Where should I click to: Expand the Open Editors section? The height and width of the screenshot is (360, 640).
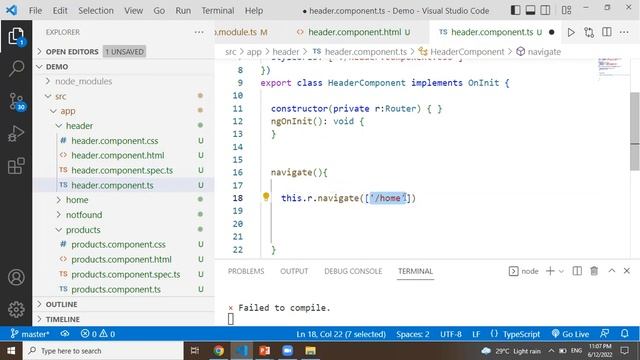coord(124,51)
